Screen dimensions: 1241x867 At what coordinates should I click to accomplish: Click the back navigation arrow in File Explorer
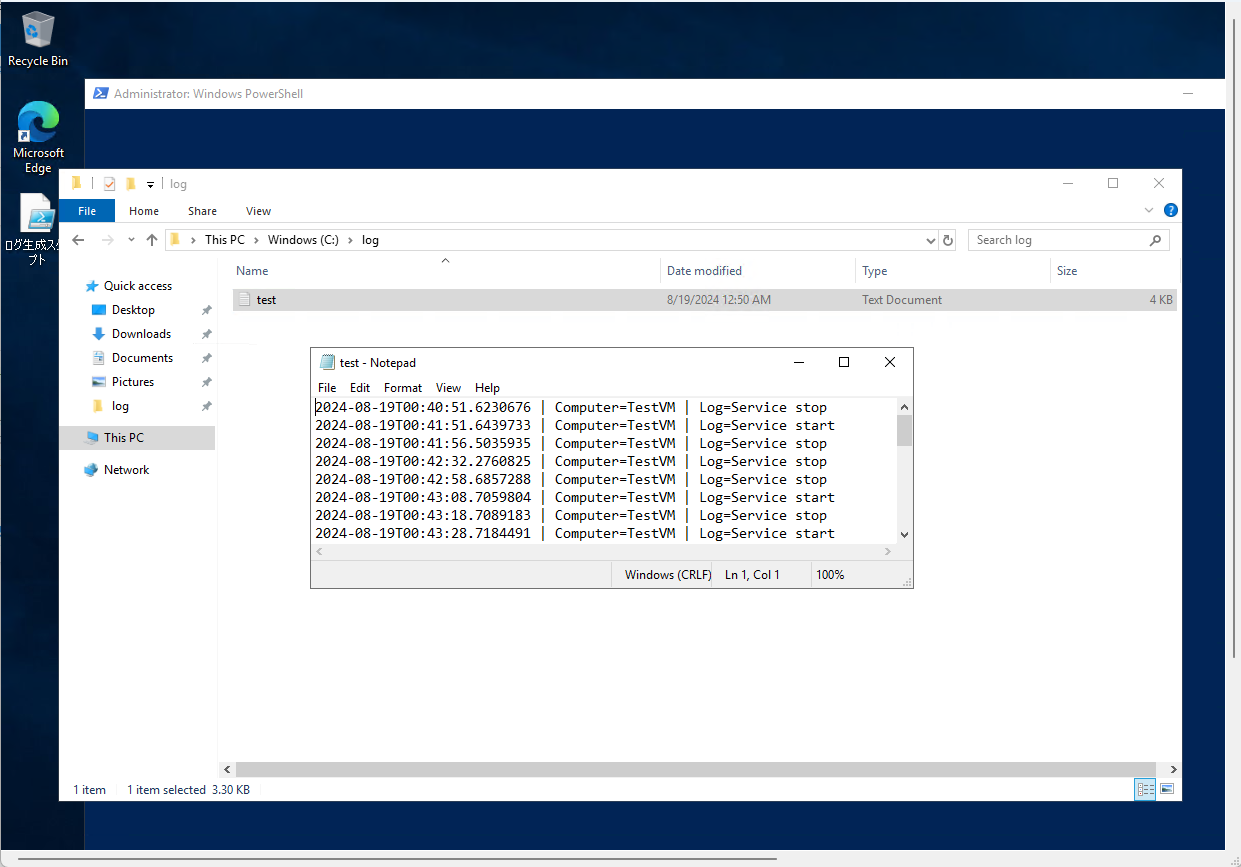(77, 239)
